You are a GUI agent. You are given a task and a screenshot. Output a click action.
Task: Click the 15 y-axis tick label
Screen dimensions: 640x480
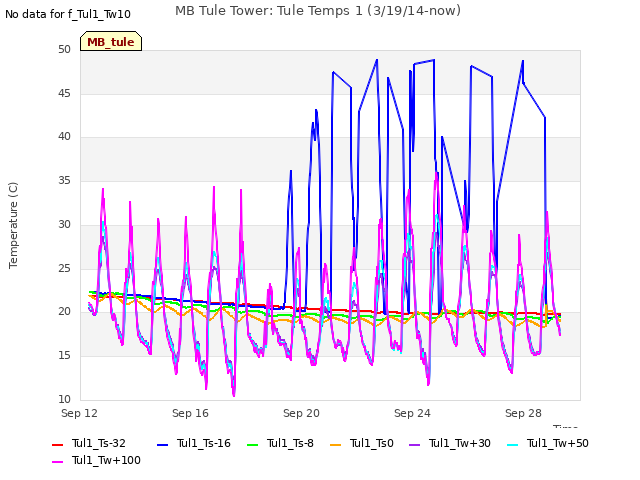click(x=64, y=356)
